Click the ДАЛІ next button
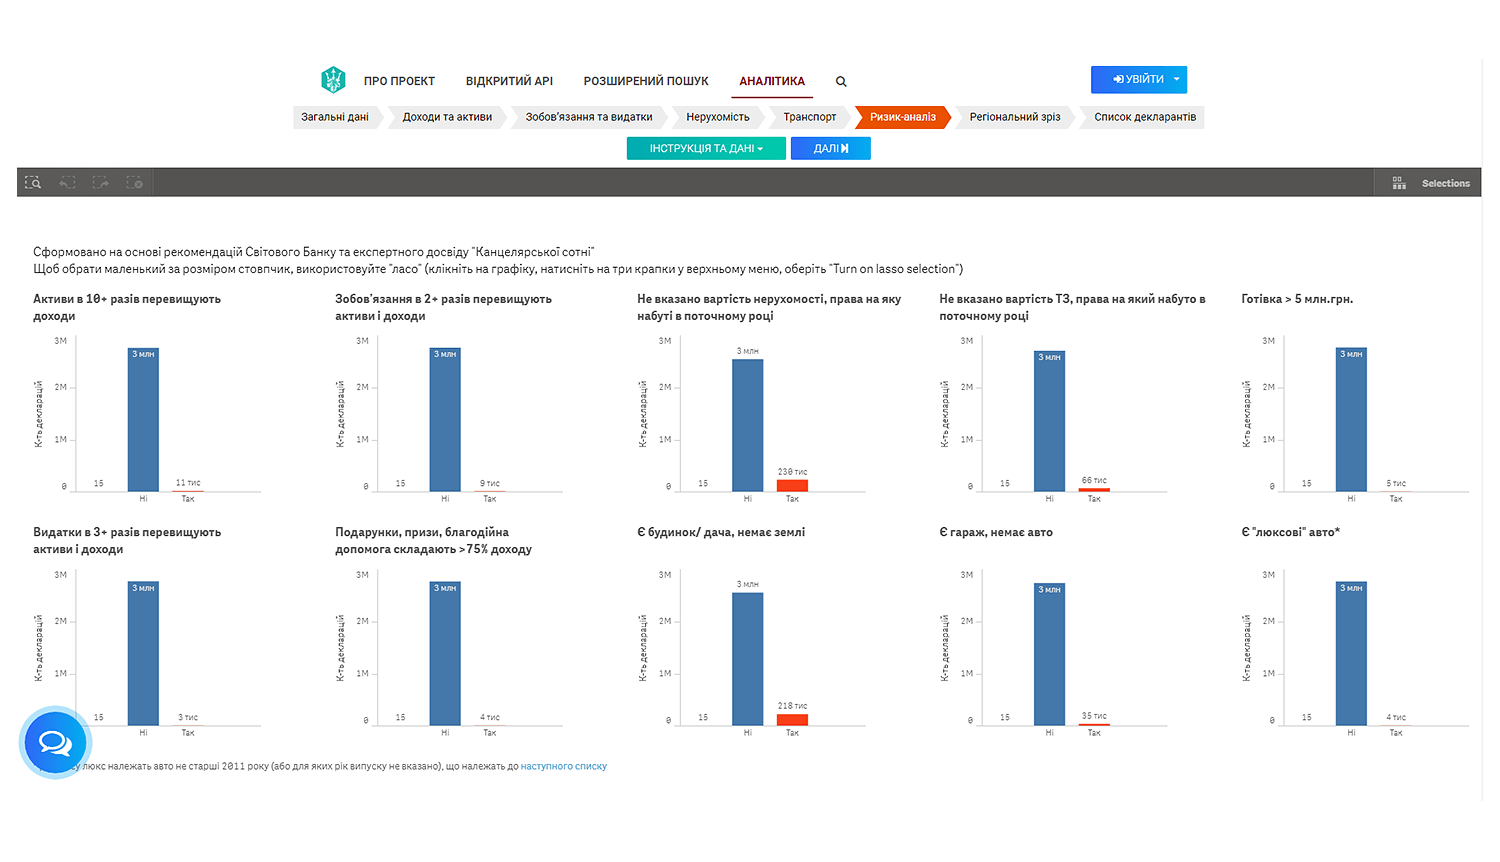This screenshot has height=862, width=1500. point(830,149)
